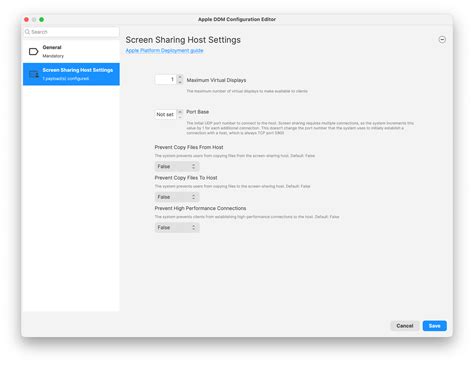Screen dimensions: 474x365
Task: Increase Maximum Virtual Displays with up arrow
Action: pyautogui.click(x=180, y=77)
